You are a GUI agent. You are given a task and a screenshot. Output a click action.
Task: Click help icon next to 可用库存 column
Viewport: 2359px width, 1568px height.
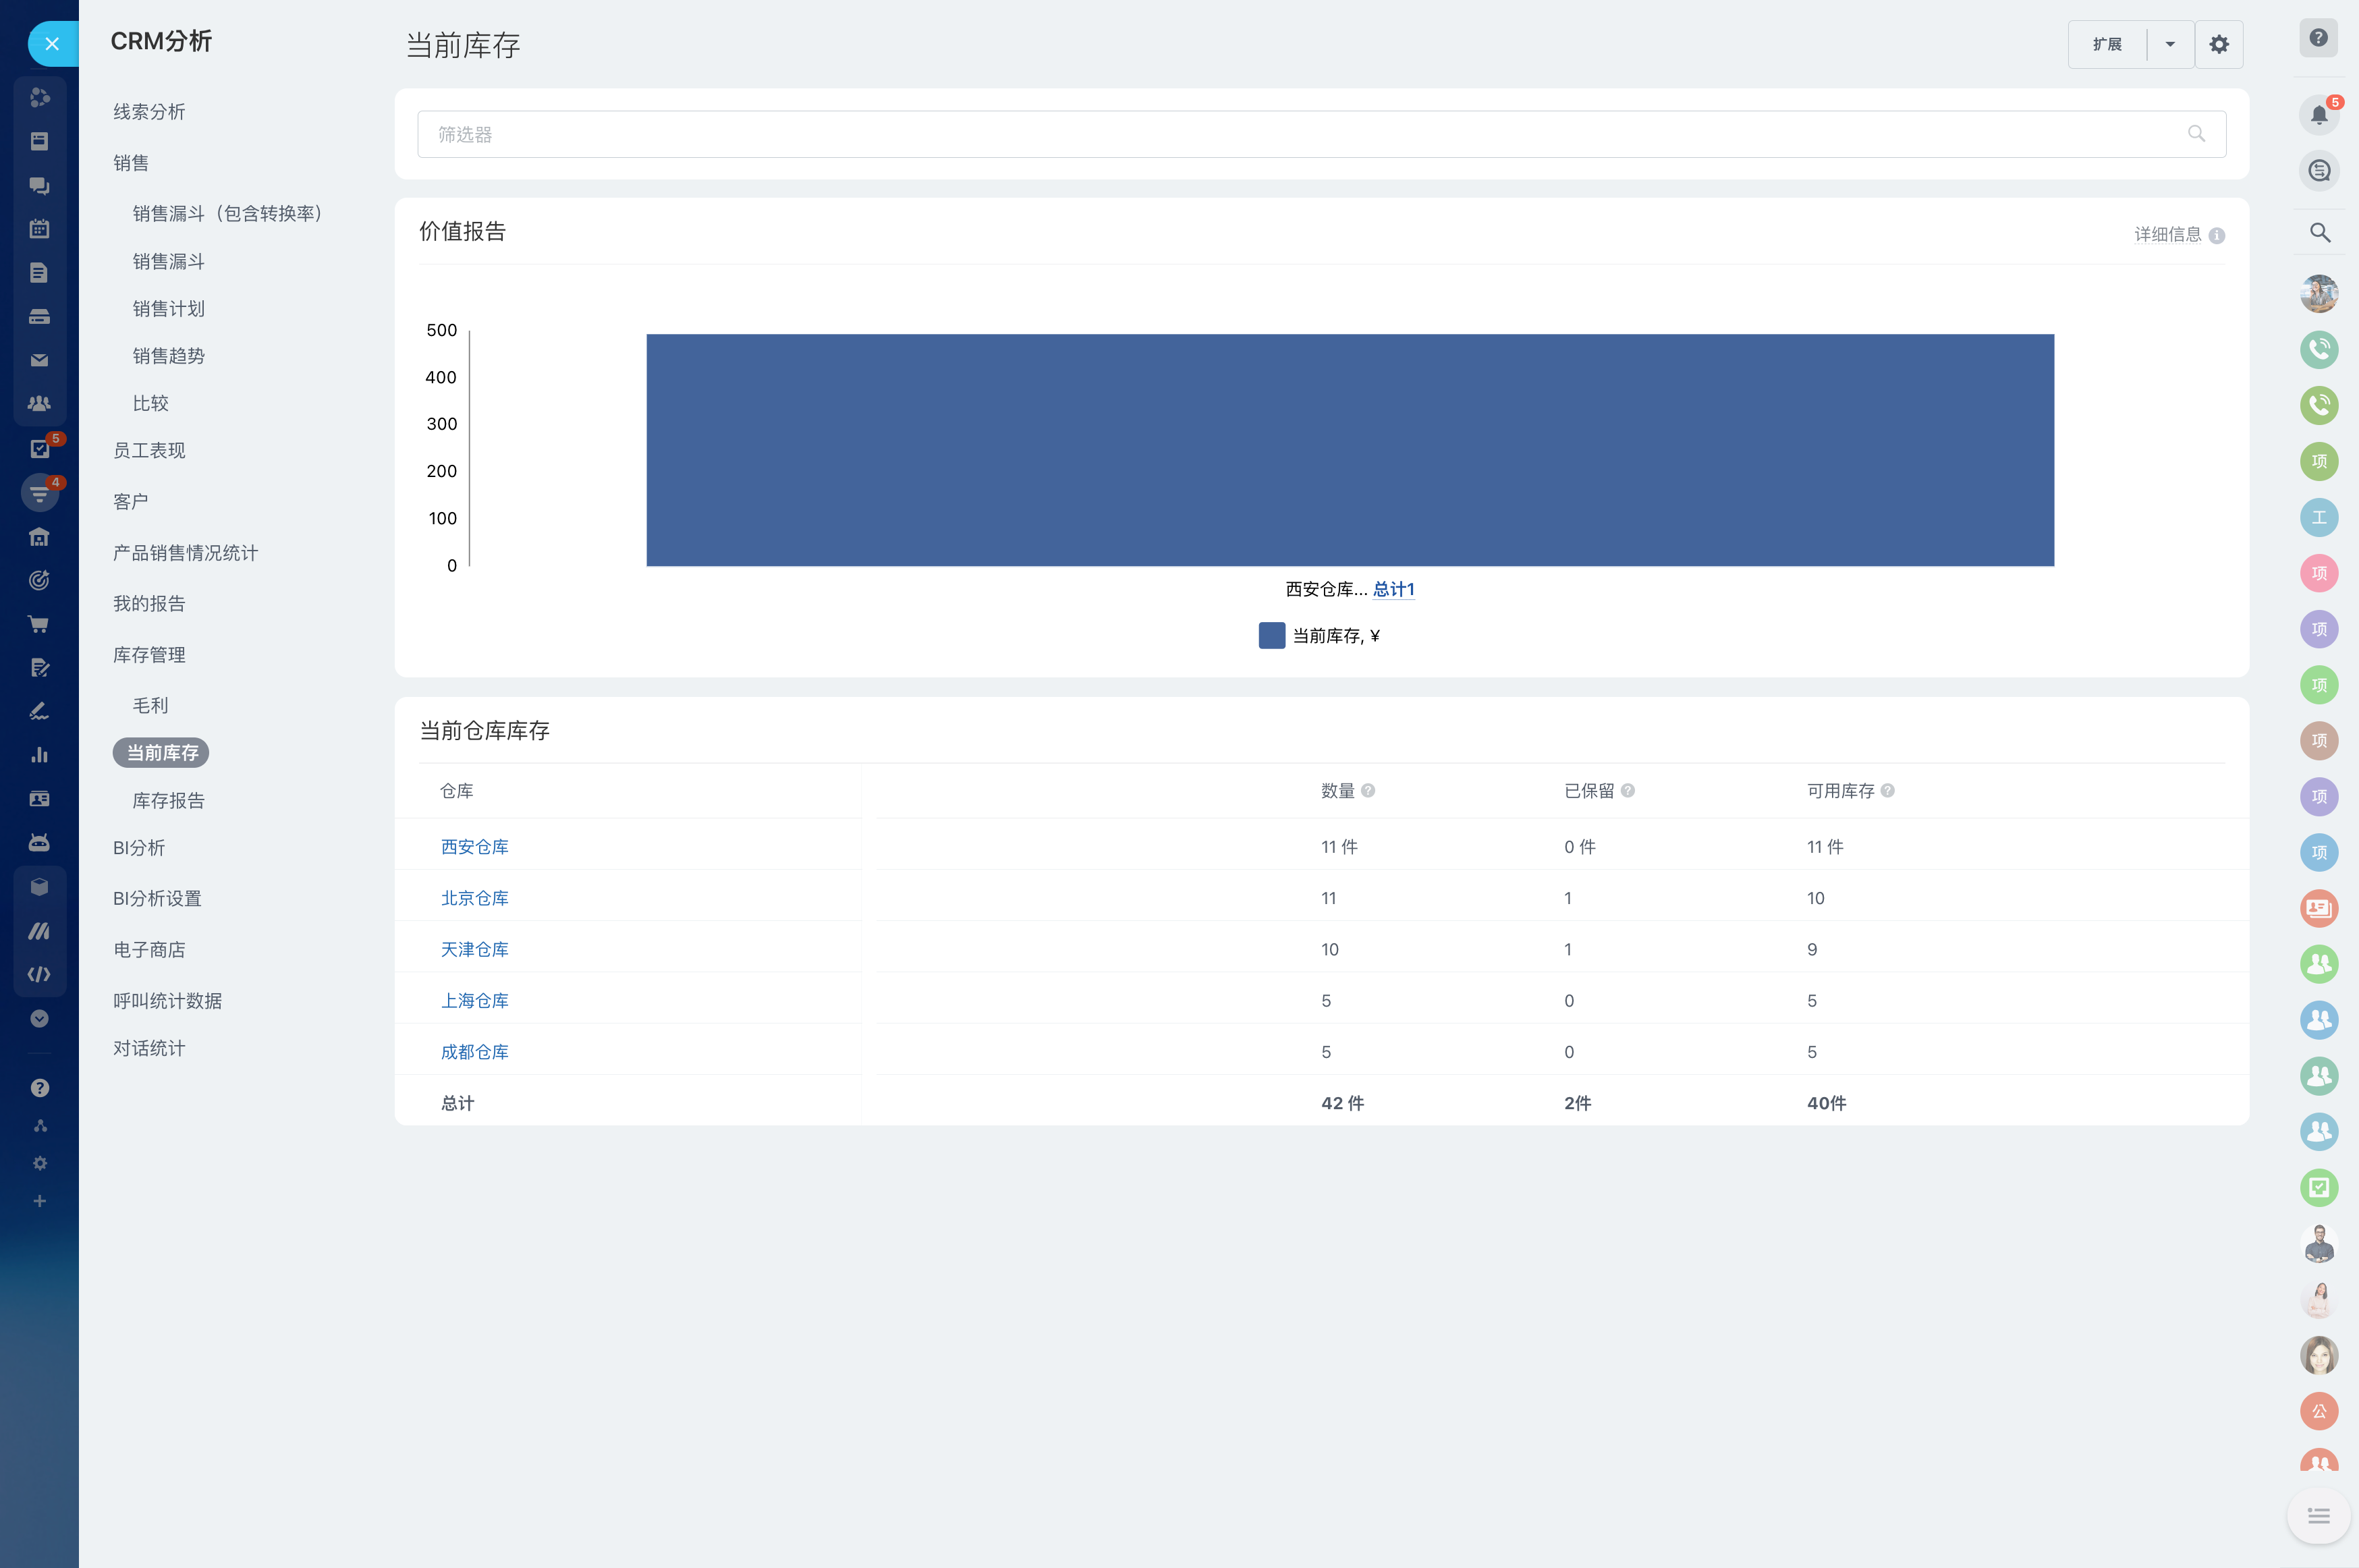click(1887, 790)
